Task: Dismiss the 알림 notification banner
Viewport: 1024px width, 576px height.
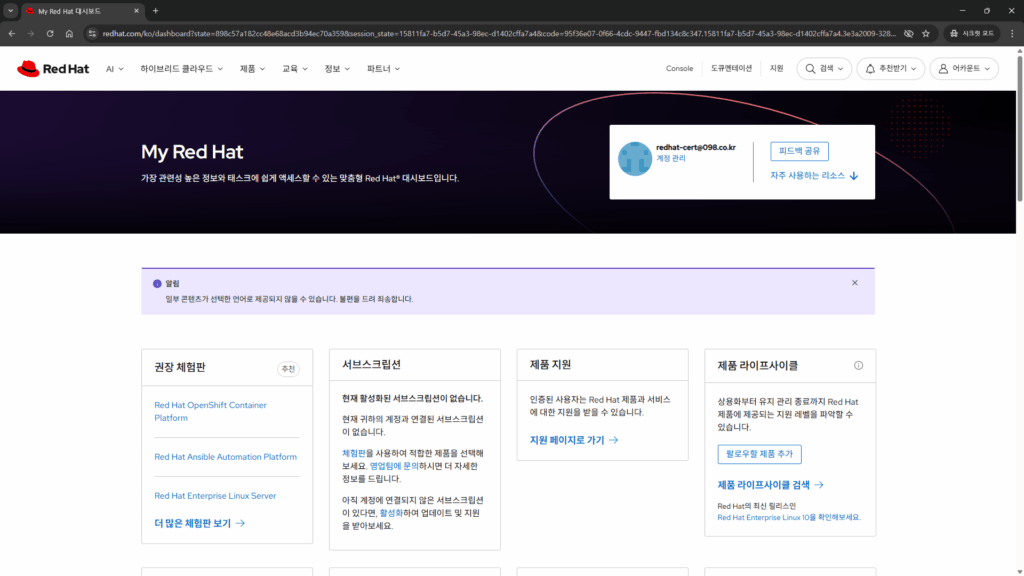Action: [x=854, y=283]
